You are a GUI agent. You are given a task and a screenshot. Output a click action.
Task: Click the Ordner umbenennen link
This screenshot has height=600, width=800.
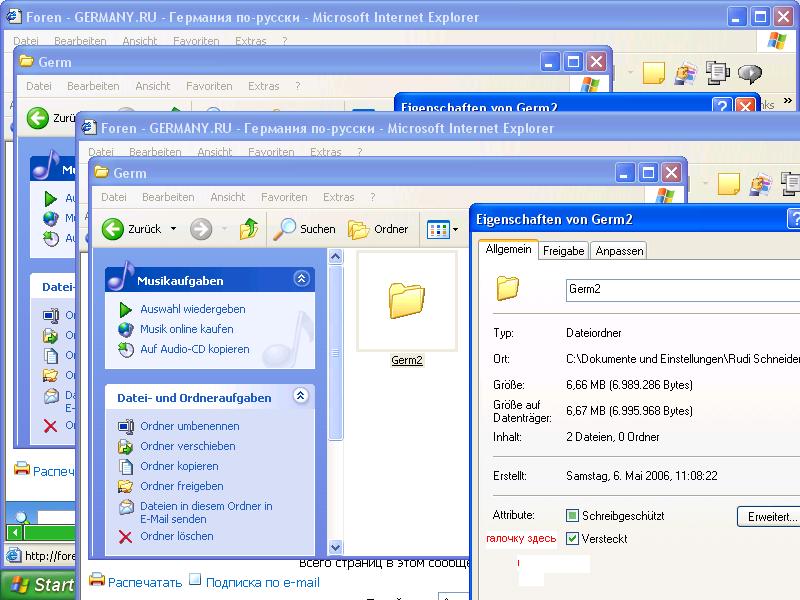coord(189,426)
